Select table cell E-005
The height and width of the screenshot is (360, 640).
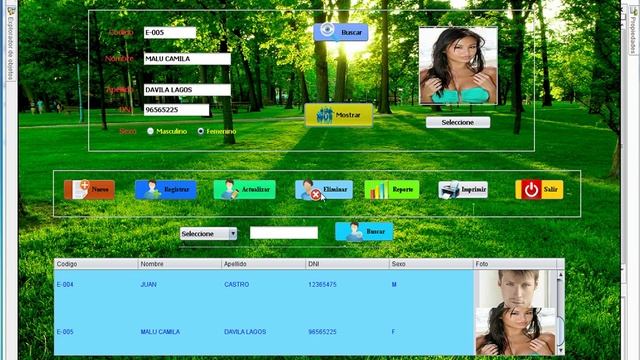(96, 331)
